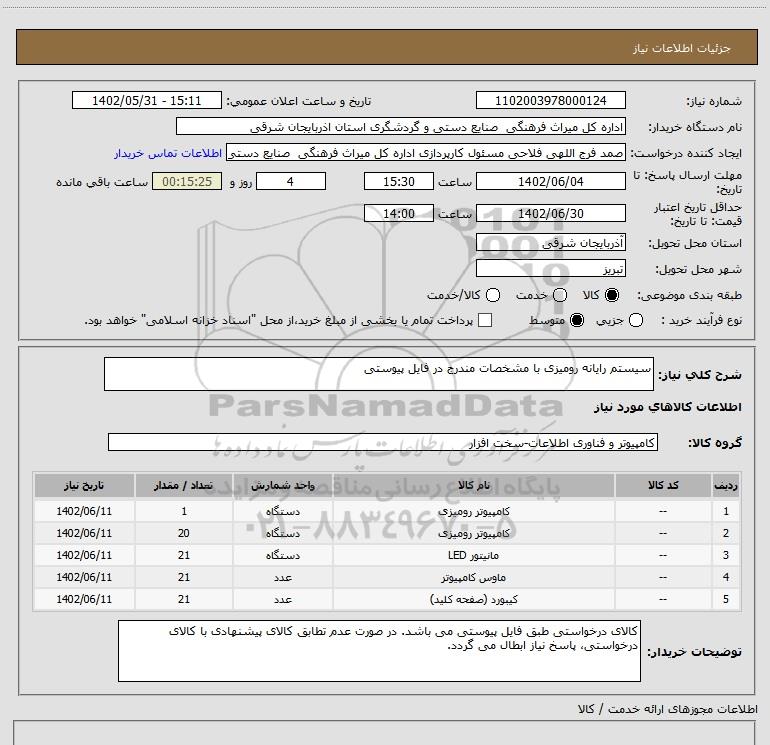
Task: Click unit دستگاه in the مانیتور LED row
Action: (x=283, y=555)
